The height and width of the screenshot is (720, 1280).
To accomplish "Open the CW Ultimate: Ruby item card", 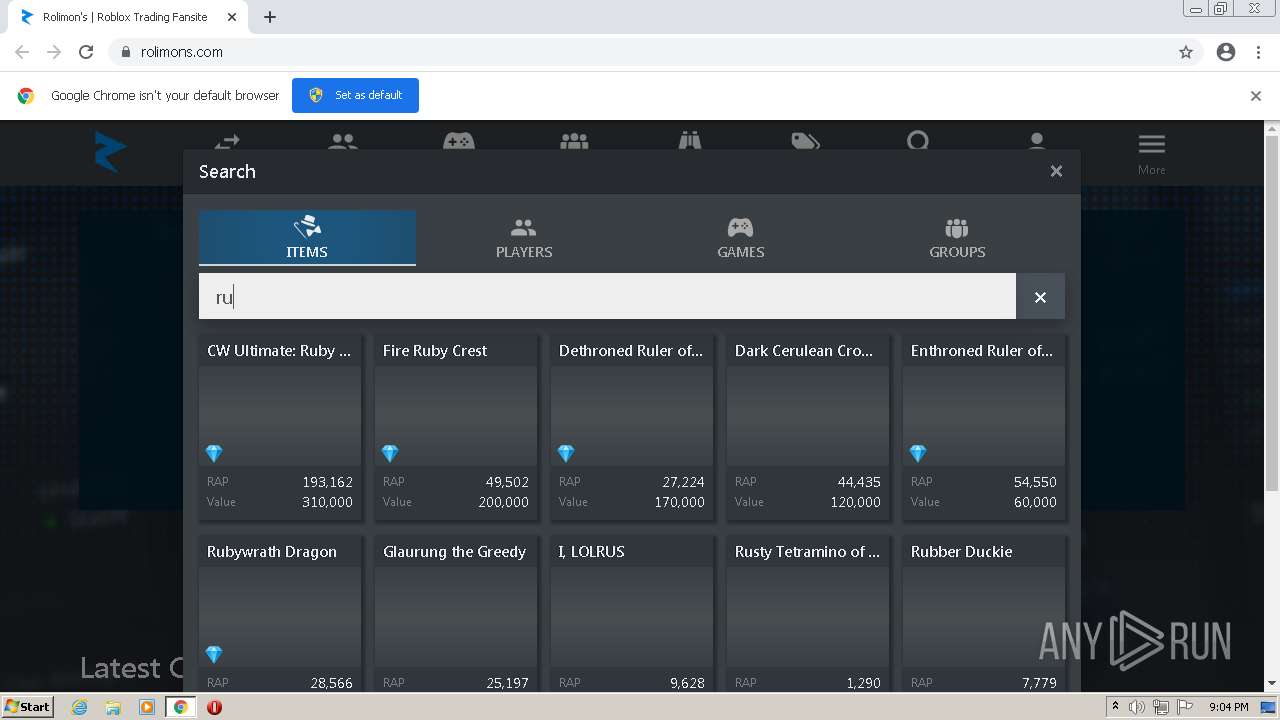I will click(280, 428).
